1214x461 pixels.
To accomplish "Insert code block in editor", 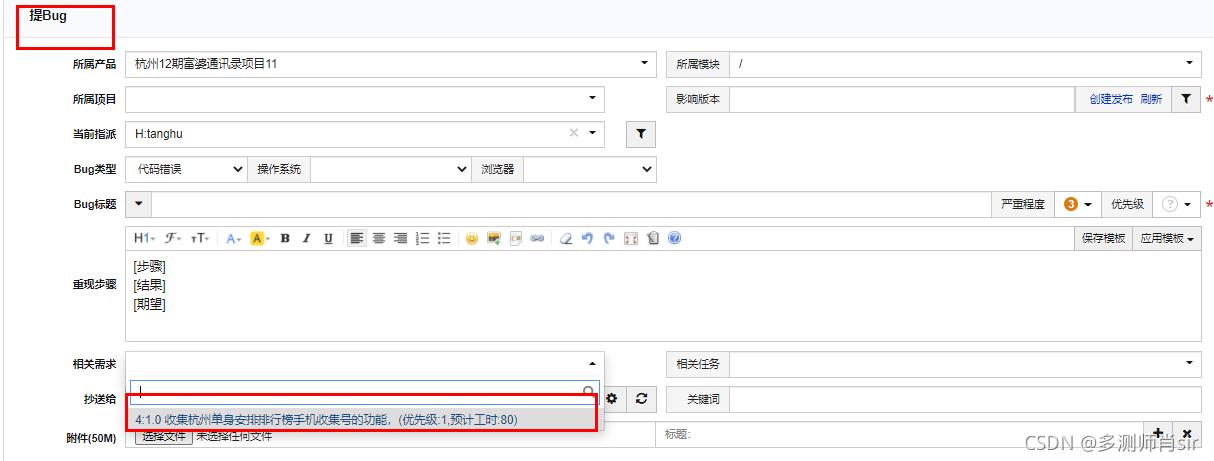I will coord(516,238).
